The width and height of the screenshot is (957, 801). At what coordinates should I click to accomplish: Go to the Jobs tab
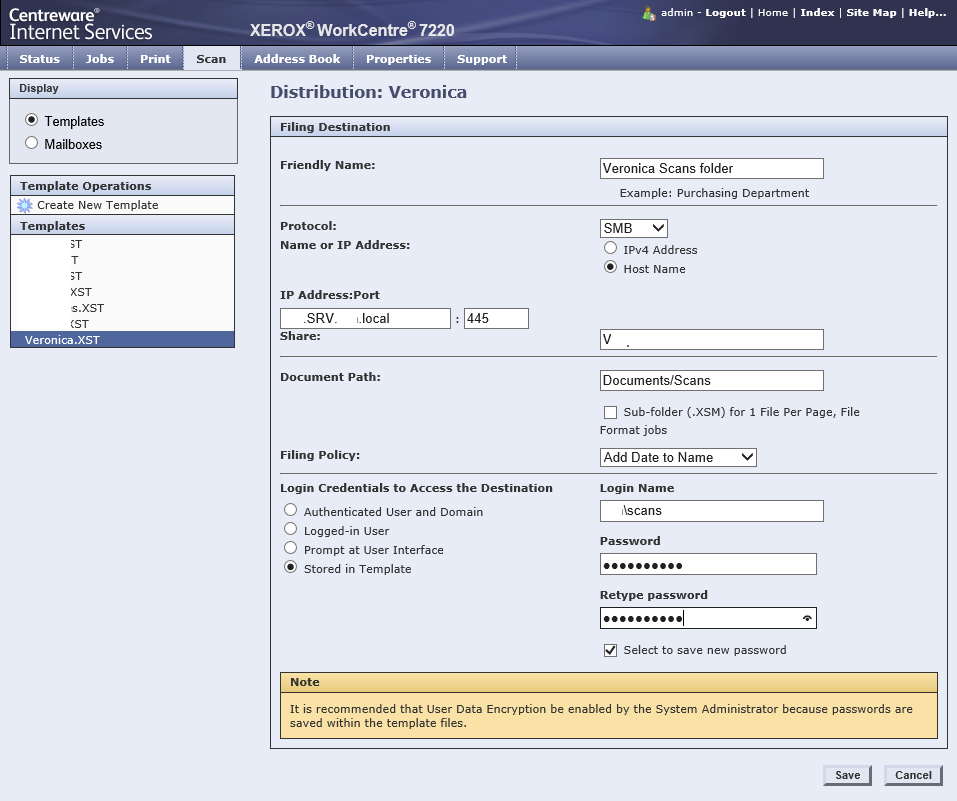[x=99, y=59]
